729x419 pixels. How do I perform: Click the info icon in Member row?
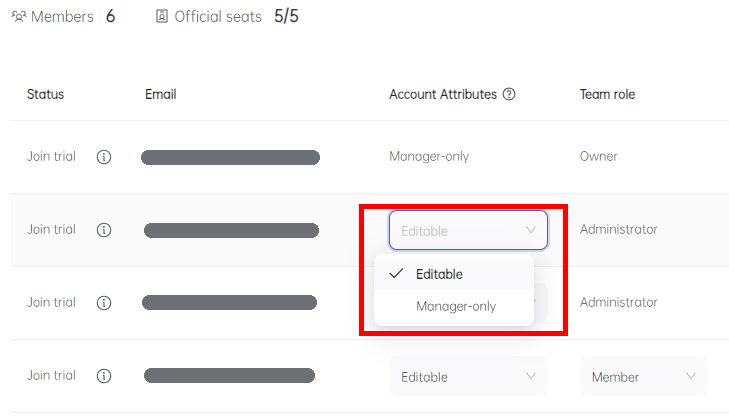[x=104, y=376]
